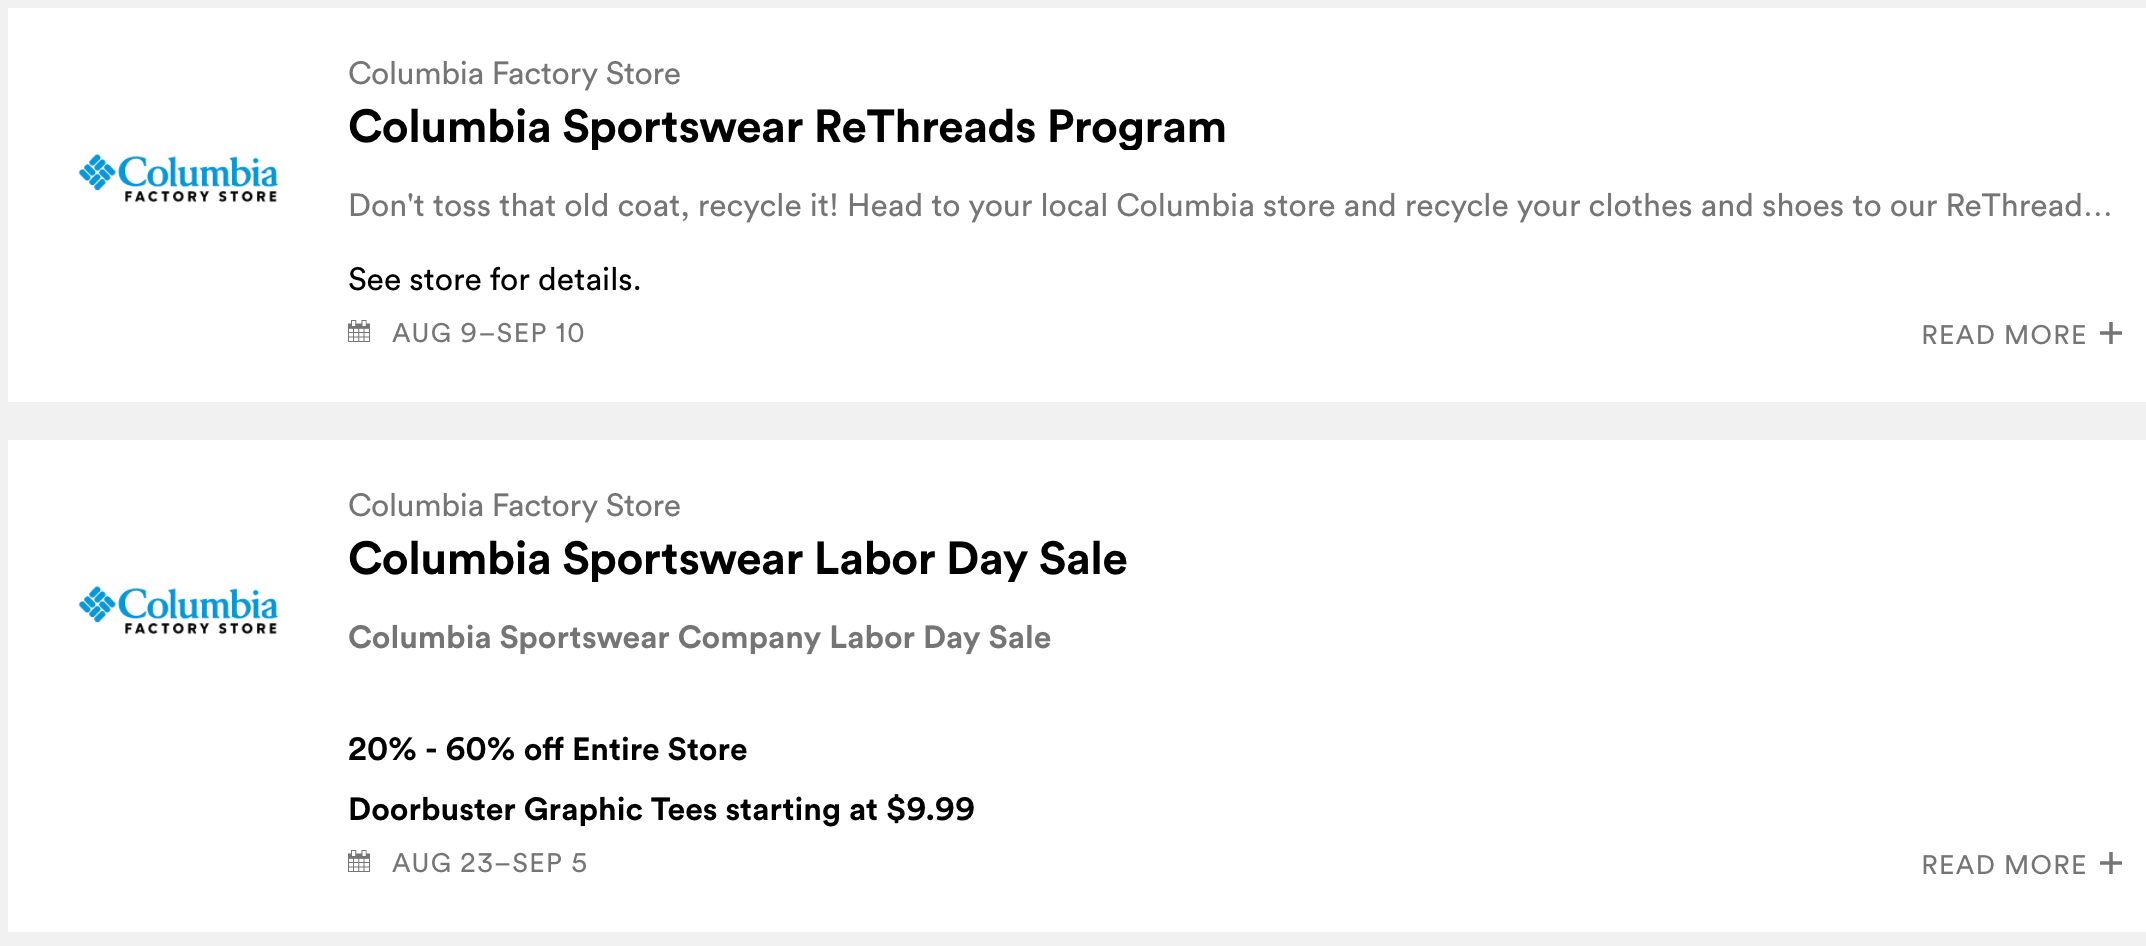
Task: Click the plus icon on the Labor Day Sale card
Action: [x=2110, y=863]
